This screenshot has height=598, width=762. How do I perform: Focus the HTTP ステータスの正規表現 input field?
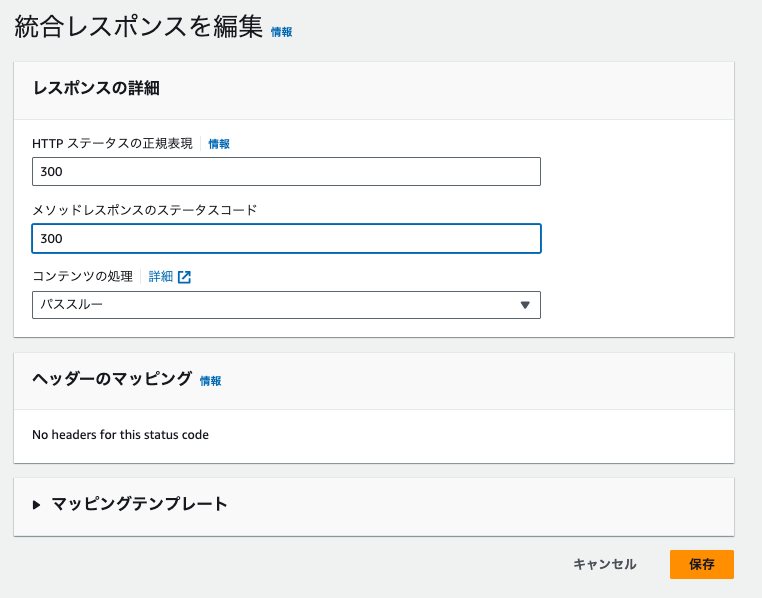tap(286, 172)
